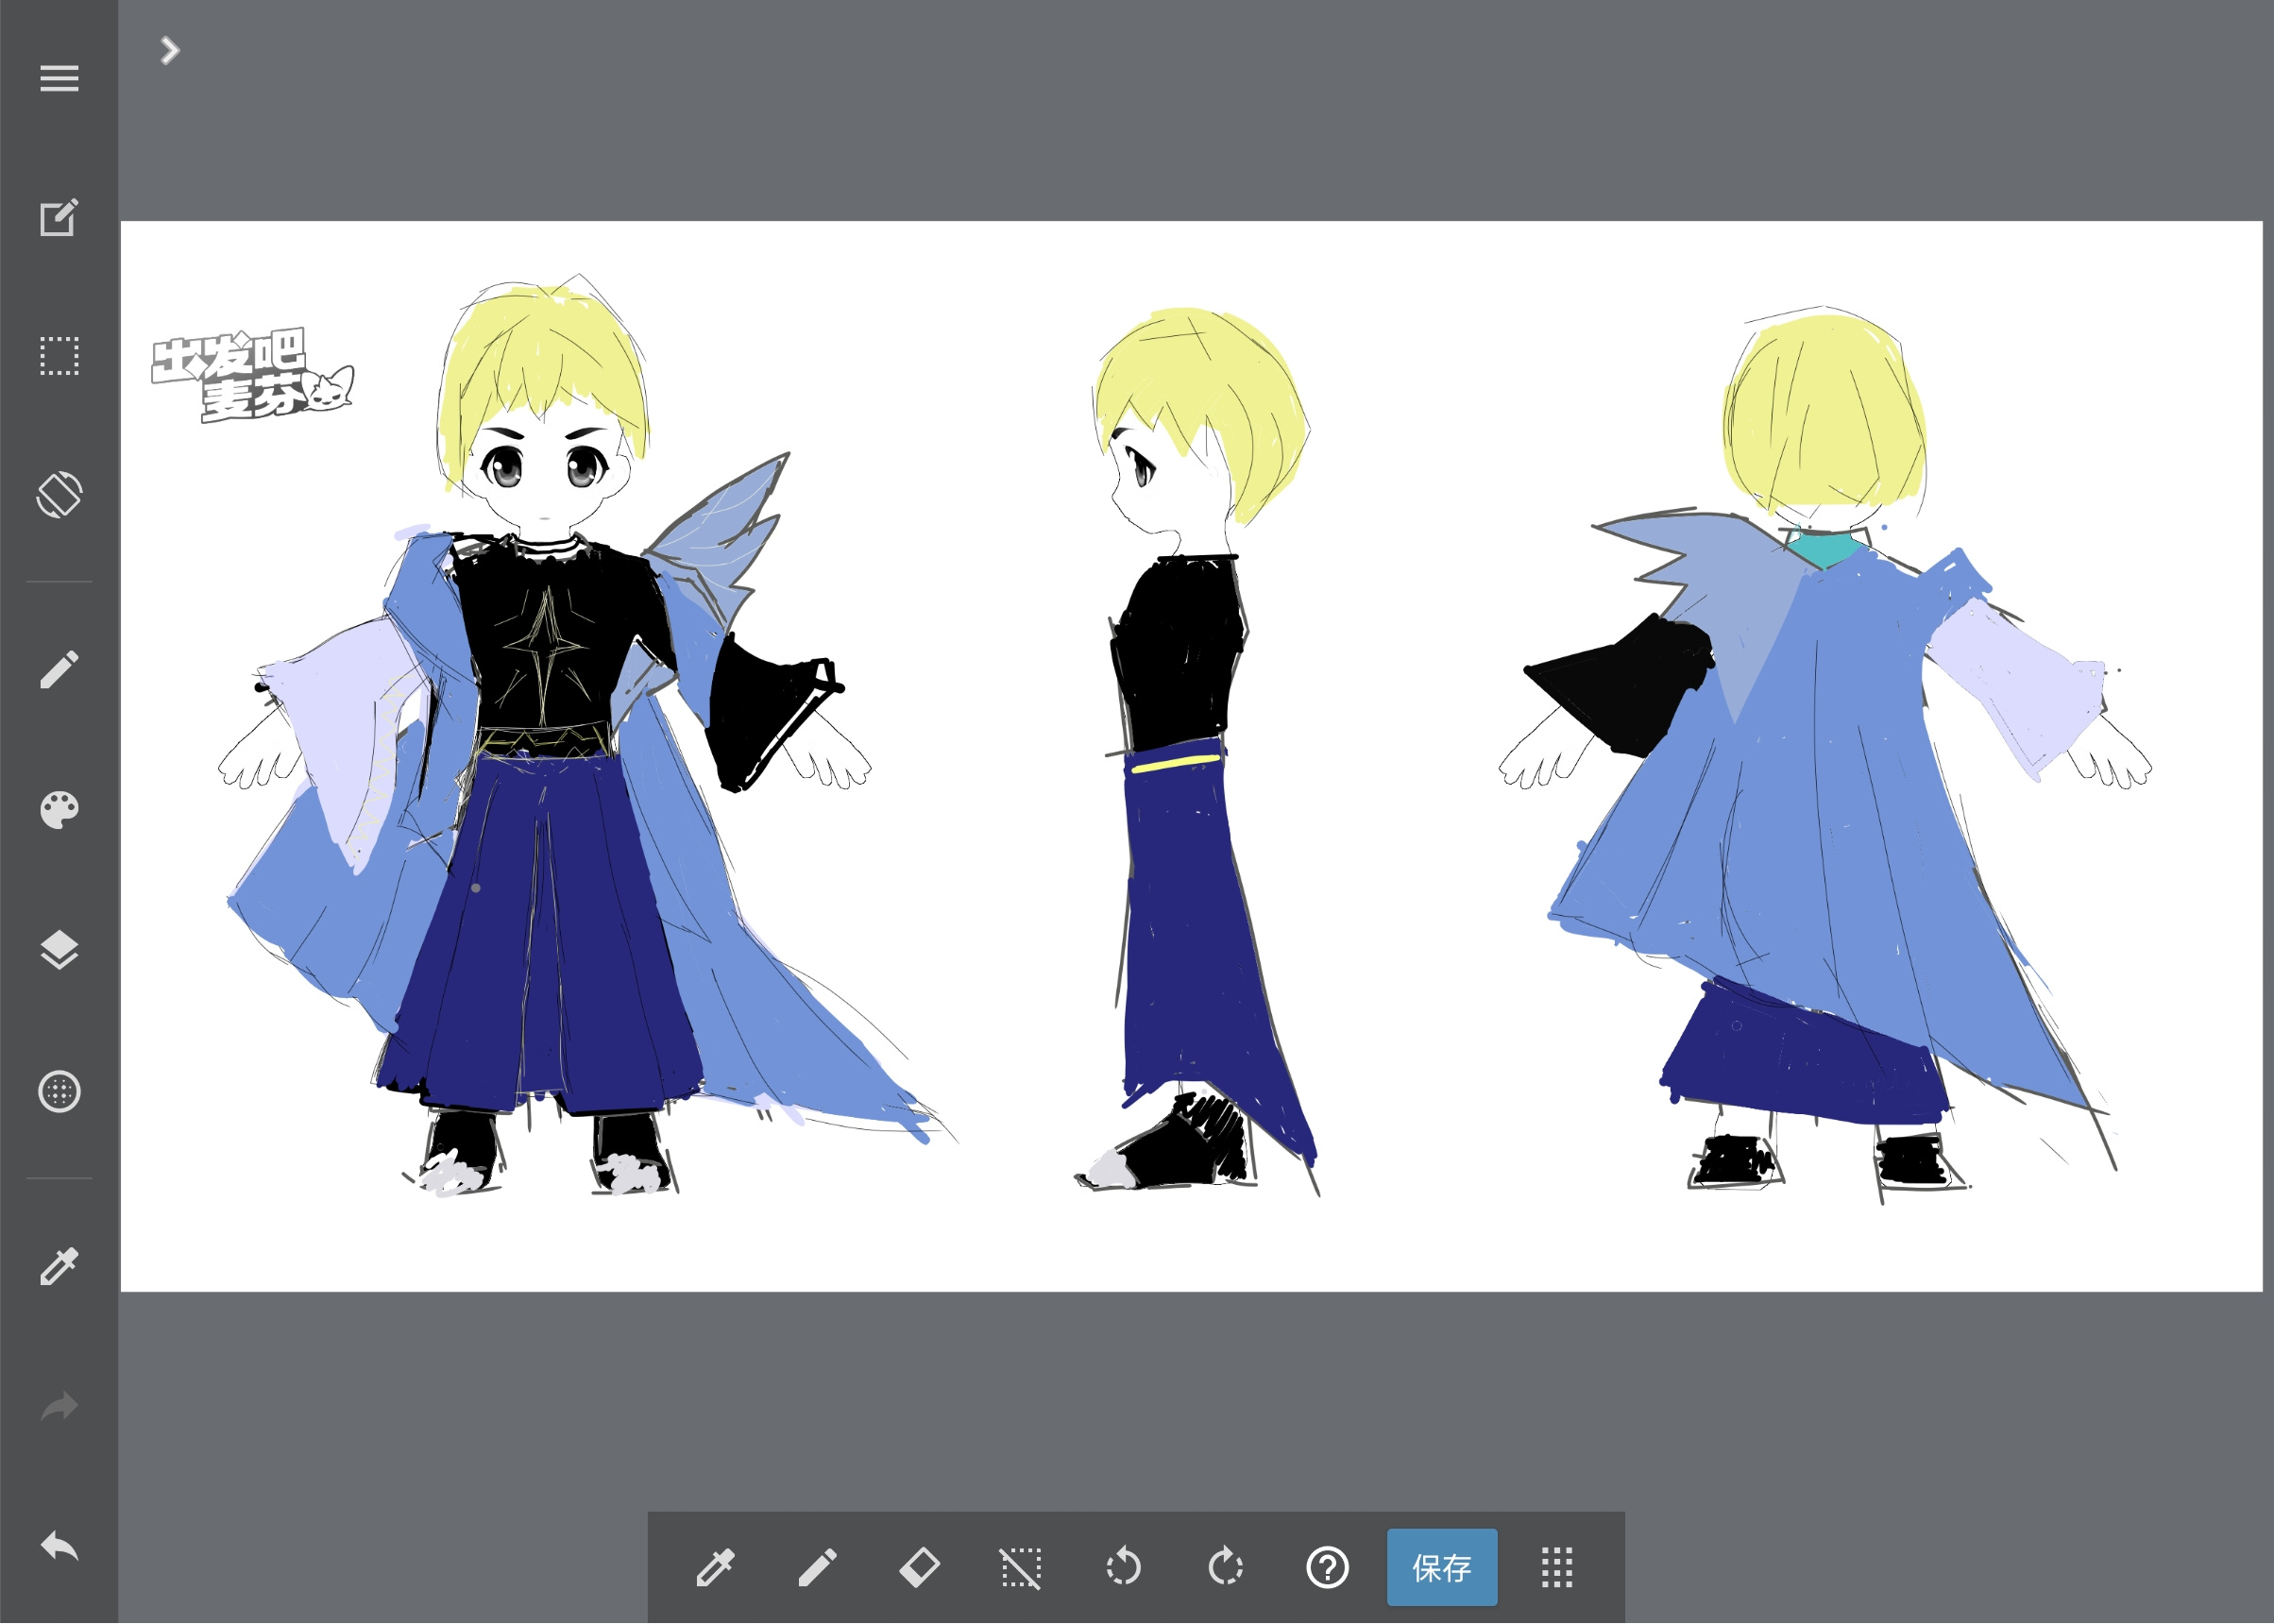Rotate canvas clockwise
2274x1624 pixels.
tap(1226, 1569)
